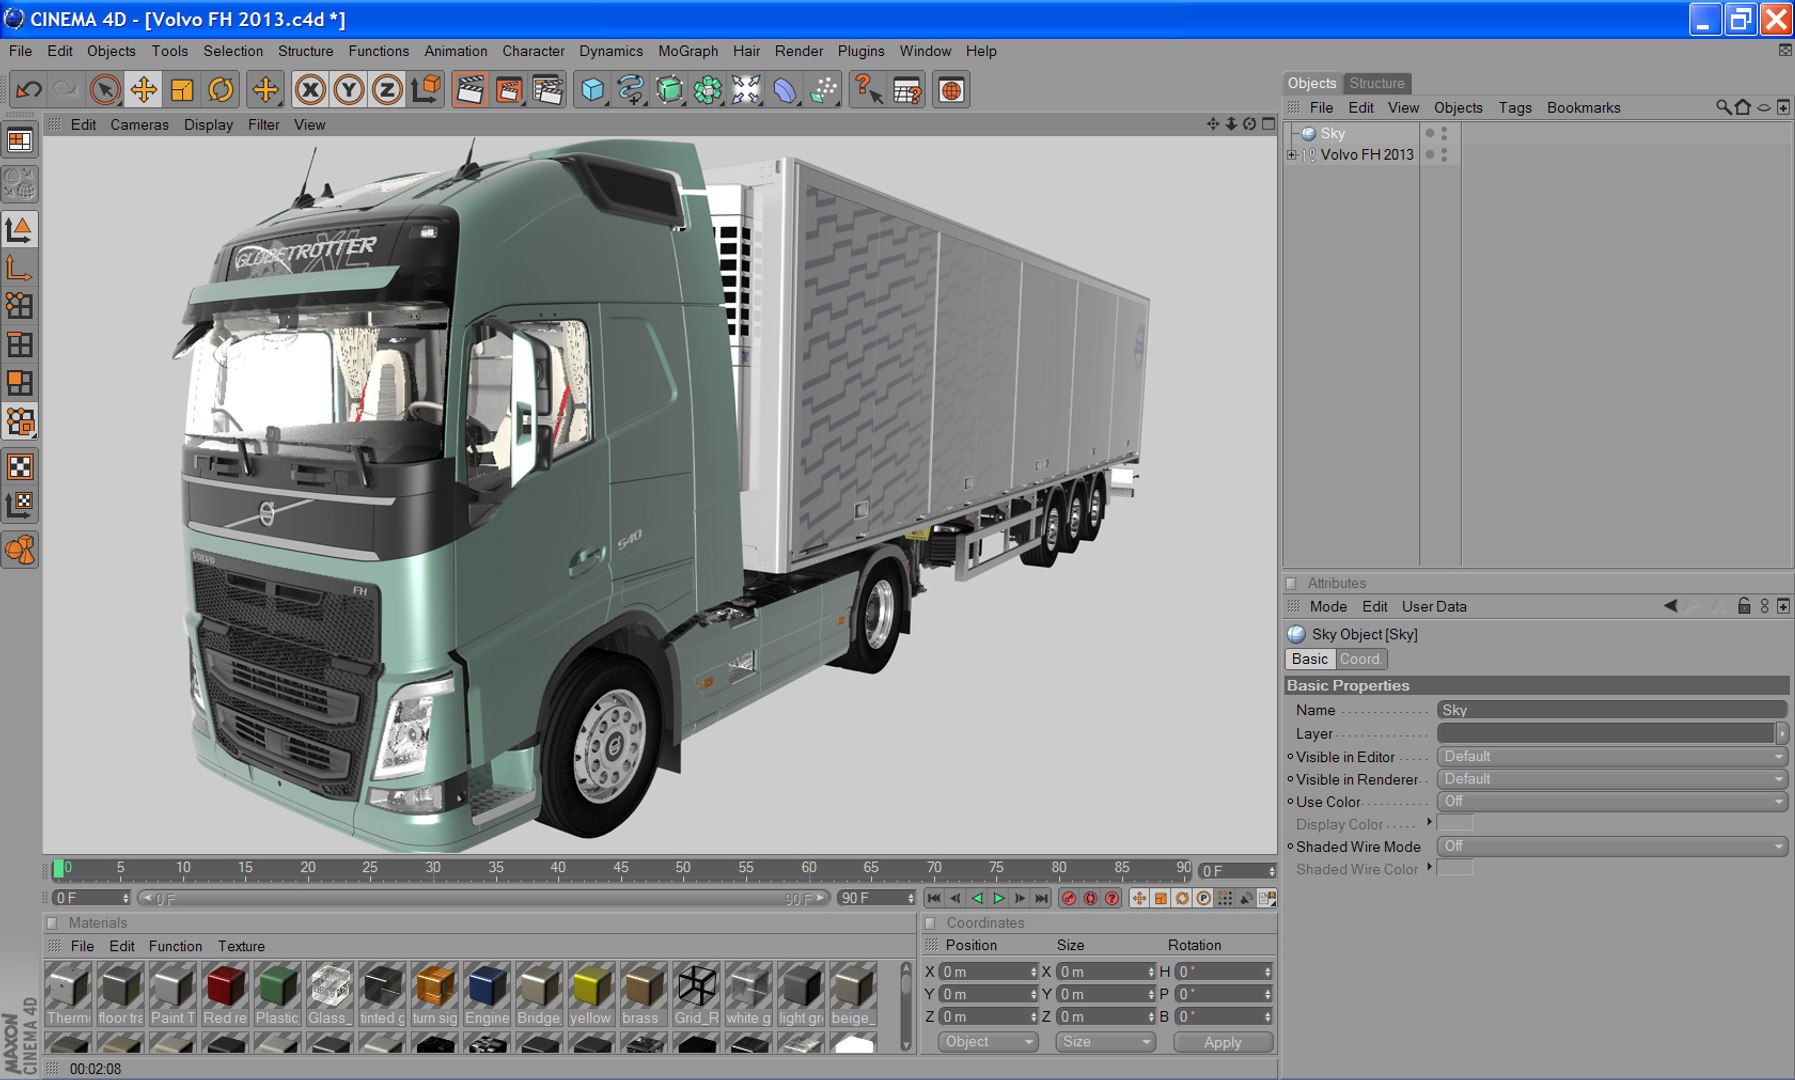Open the help question-mark pointer
Image resolution: width=1795 pixels, height=1080 pixels.
point(867,90)
